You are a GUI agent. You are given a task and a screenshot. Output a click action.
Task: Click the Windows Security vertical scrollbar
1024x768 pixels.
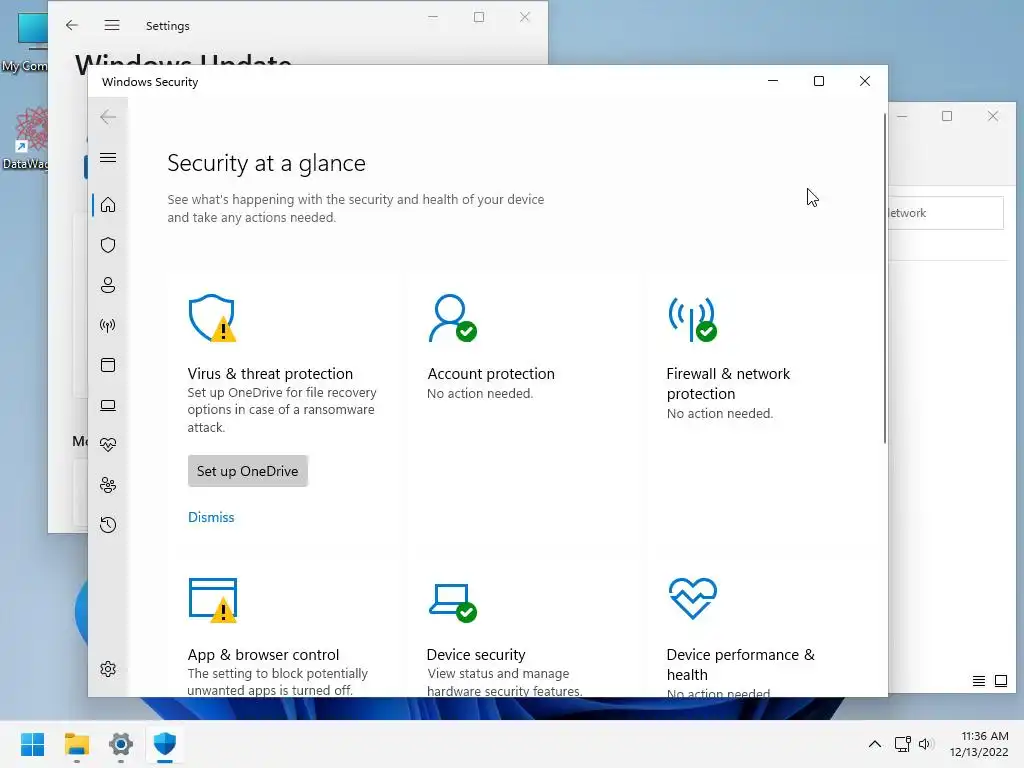click(885, 278)
